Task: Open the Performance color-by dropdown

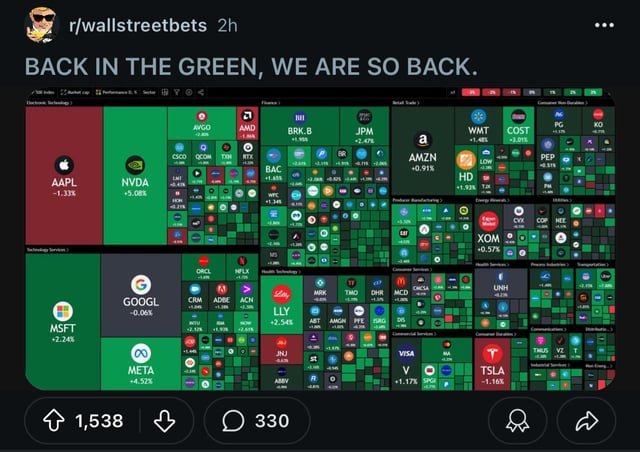Action: (116, 92)
